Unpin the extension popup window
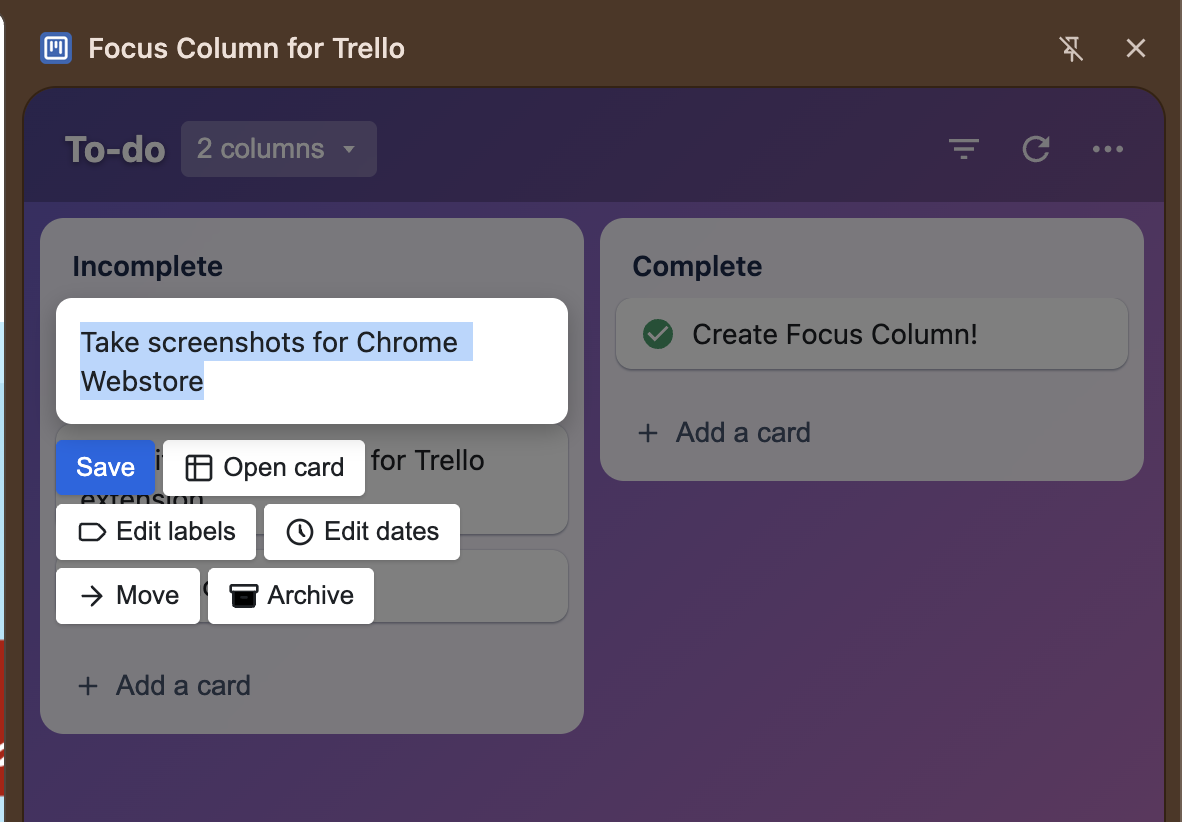This screenshot has height=822, width=1182. pos(1072,48)
